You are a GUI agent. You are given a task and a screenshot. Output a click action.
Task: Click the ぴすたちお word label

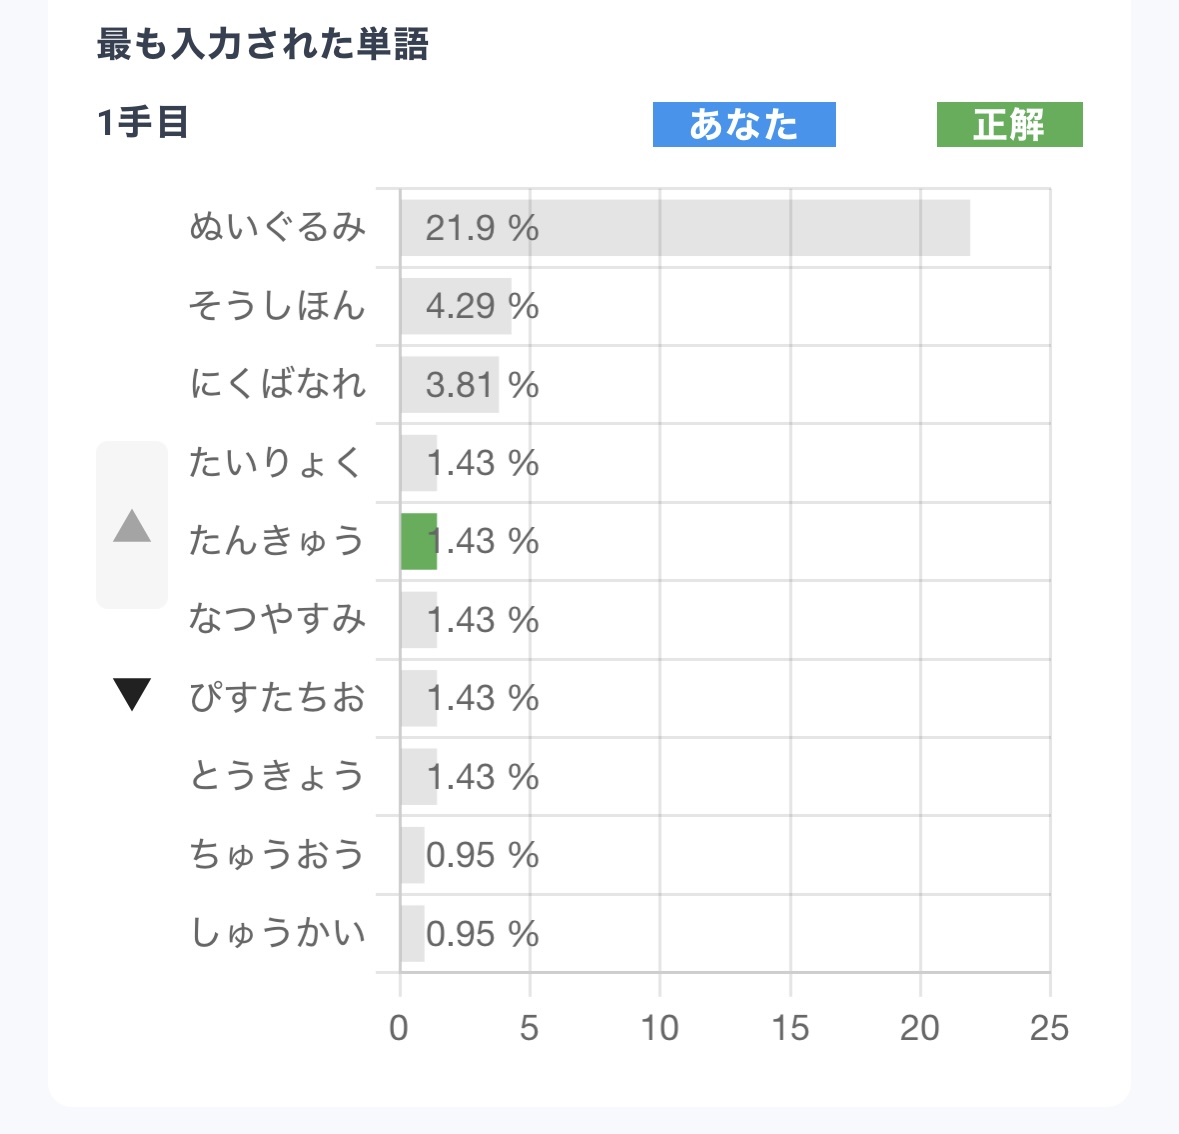coord(277,697)
